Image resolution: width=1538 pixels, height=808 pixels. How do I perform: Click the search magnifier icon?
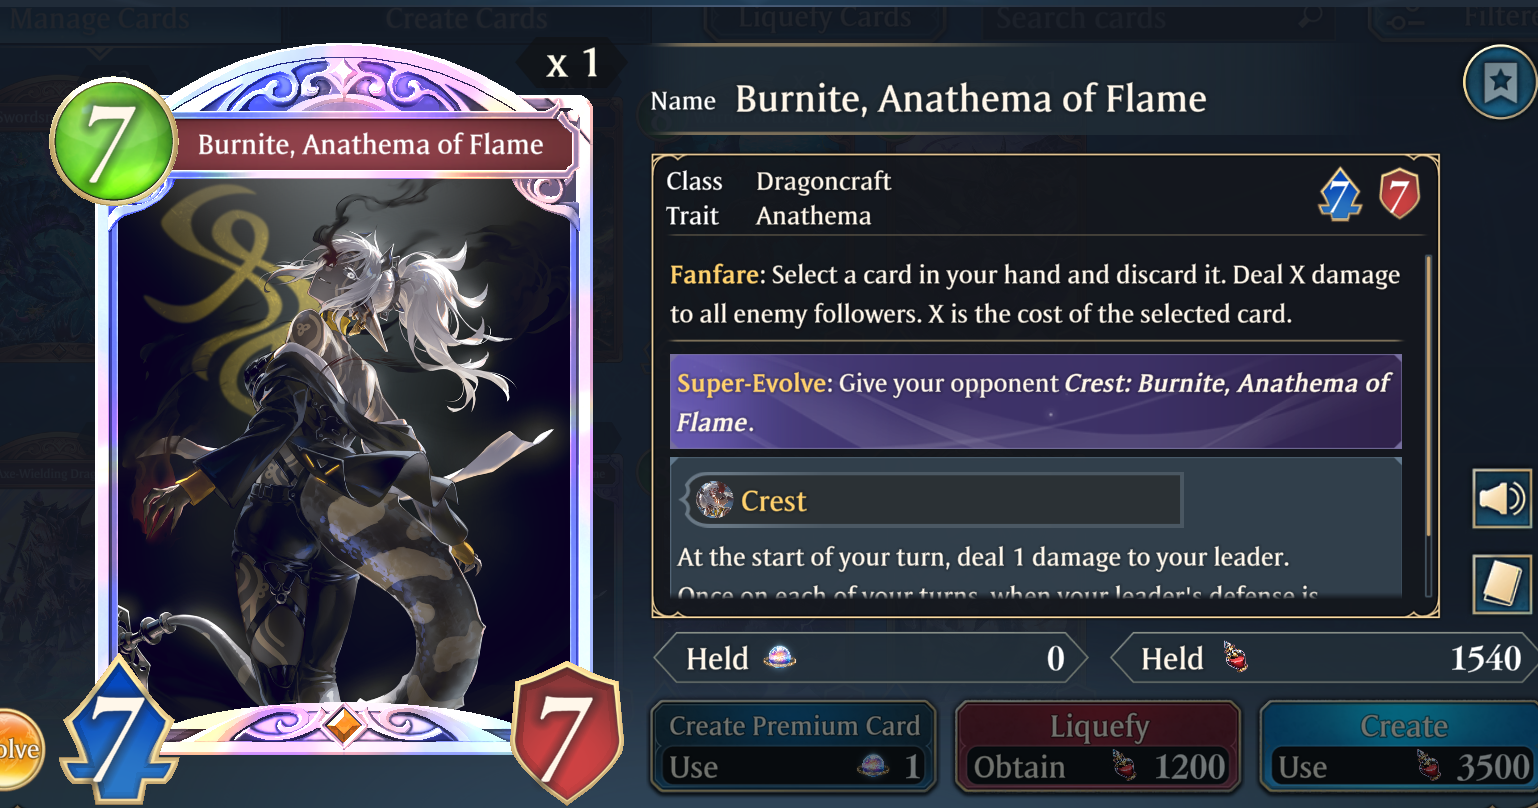1309,16
